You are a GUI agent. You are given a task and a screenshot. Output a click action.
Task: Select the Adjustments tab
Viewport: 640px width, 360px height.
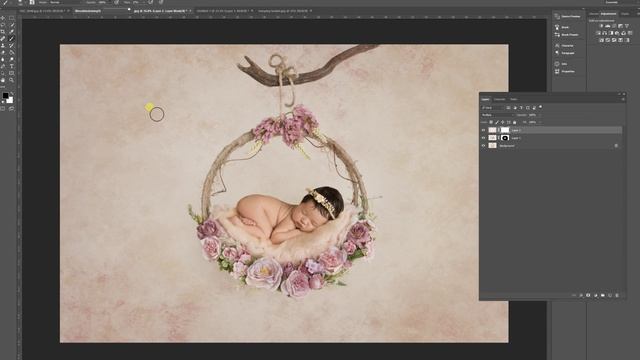point(609,14)
